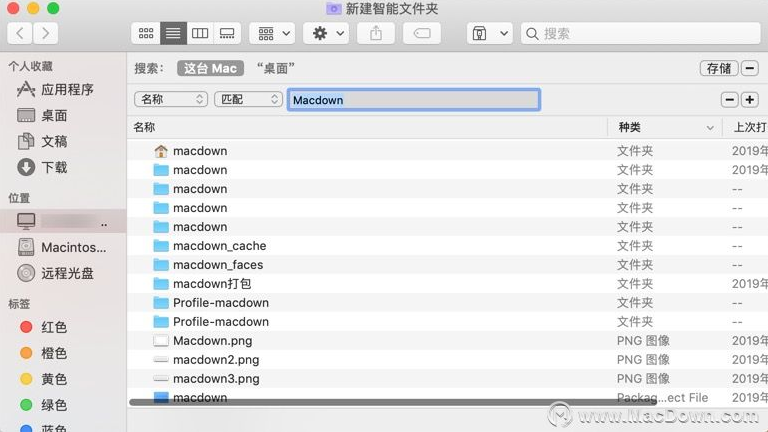Click the Edit Tags toolbar button

tap(422, 33)
